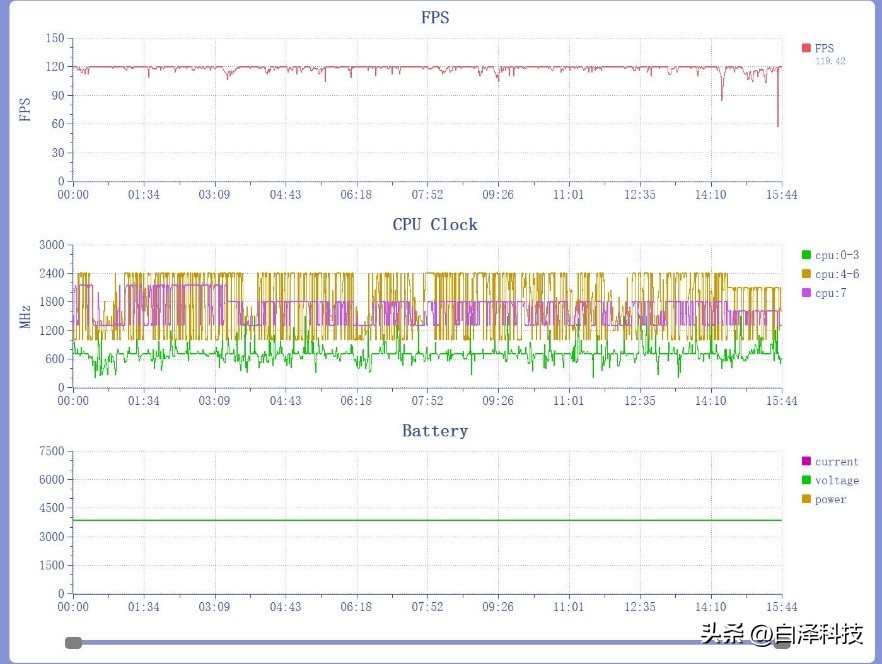Click the cpu:7 legend label
The image size is (882, 664).
pyautogui.click(x=830, y=293)
